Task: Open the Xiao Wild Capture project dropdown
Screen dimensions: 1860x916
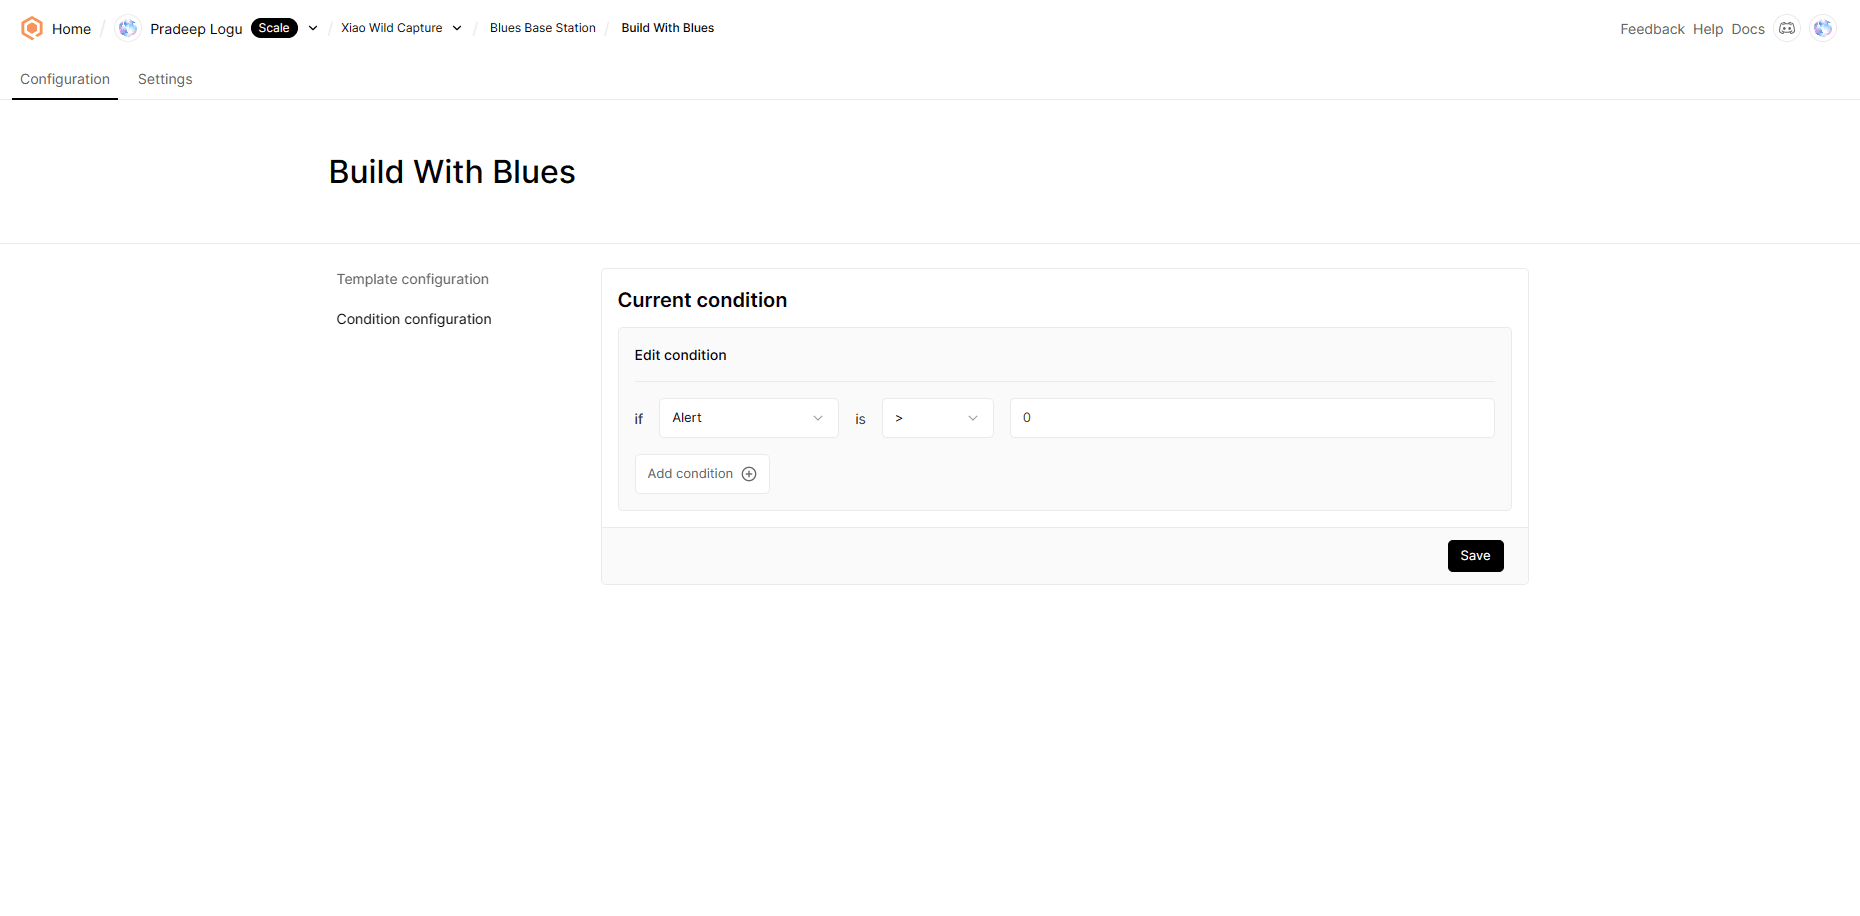Action: pos(401,28)
